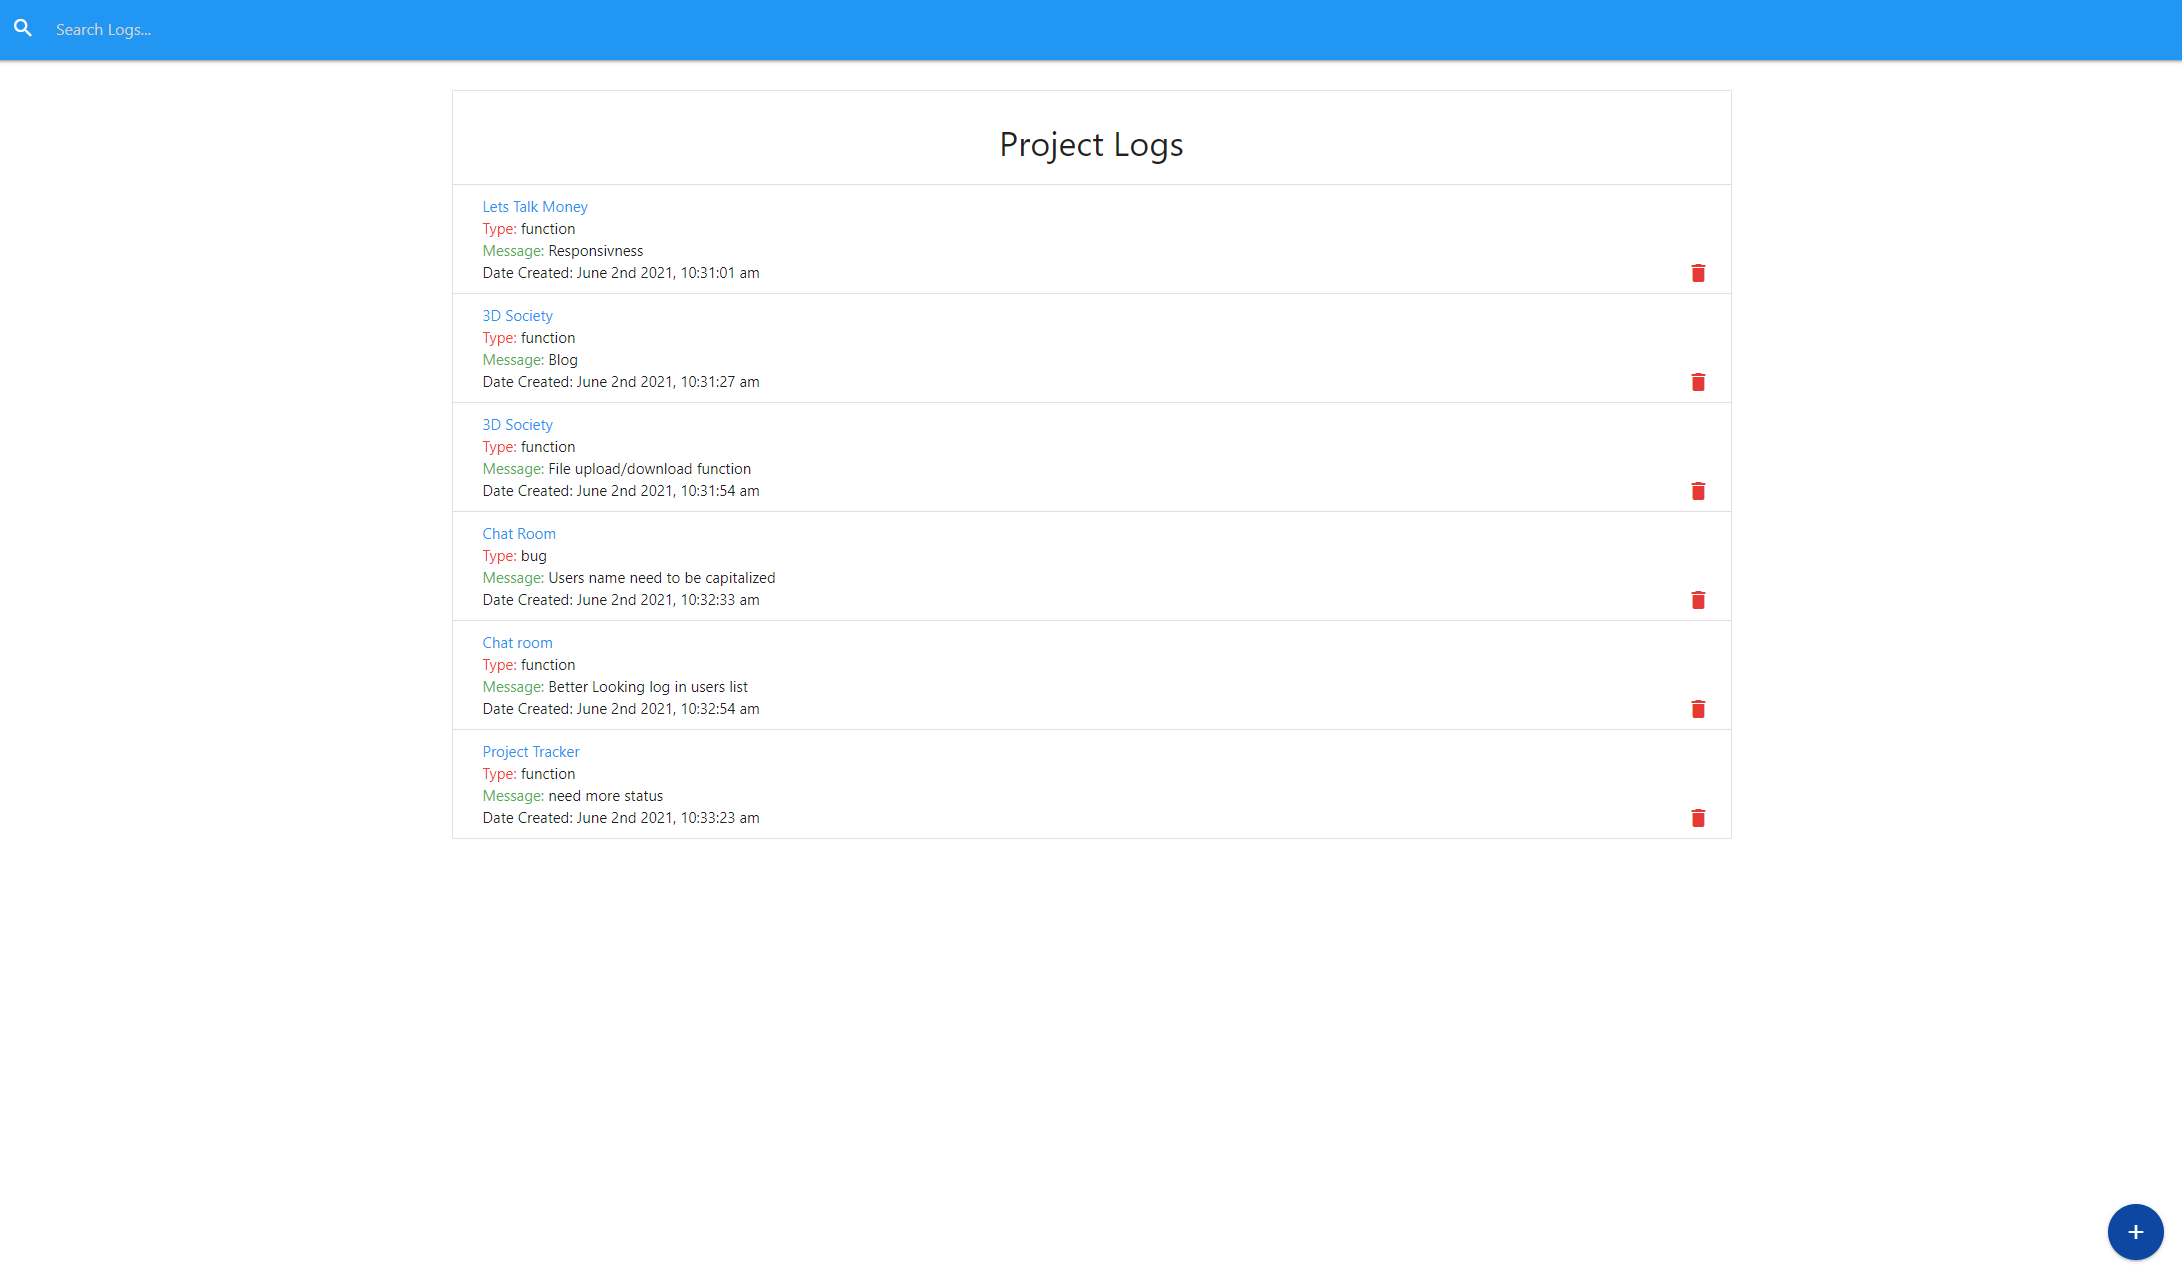Focus the Search Logs input field
2182x1282 pixels.
click(x=1110, y=30)
